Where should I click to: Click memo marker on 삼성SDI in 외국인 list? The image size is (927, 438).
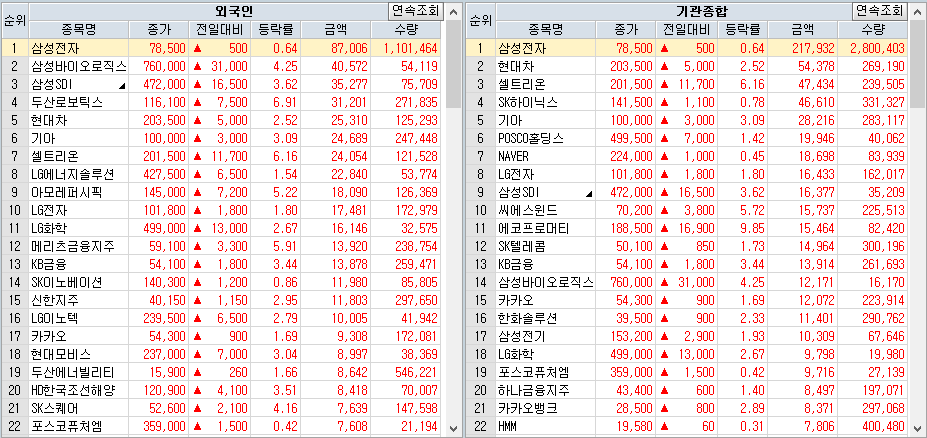(122, 86)
